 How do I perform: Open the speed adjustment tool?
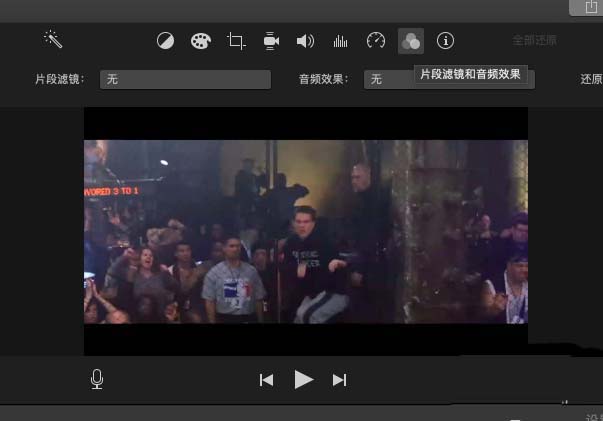click(376, 40)
